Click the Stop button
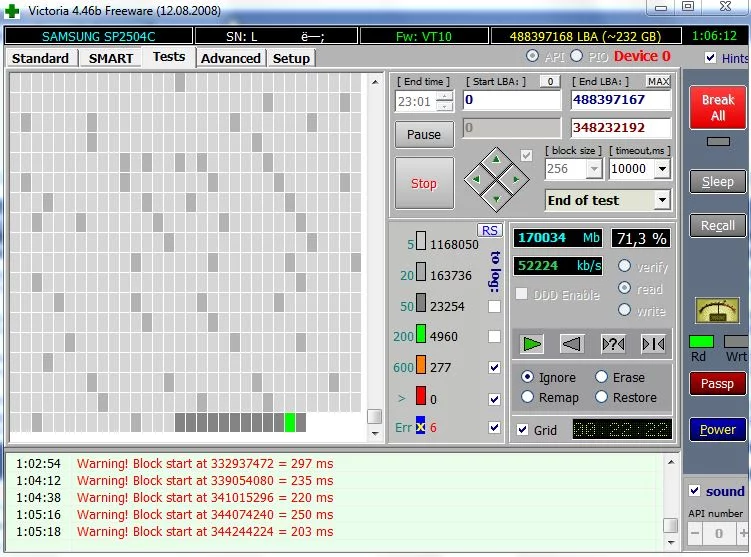This screenshot has height=557, width=751. click(424, 183)
